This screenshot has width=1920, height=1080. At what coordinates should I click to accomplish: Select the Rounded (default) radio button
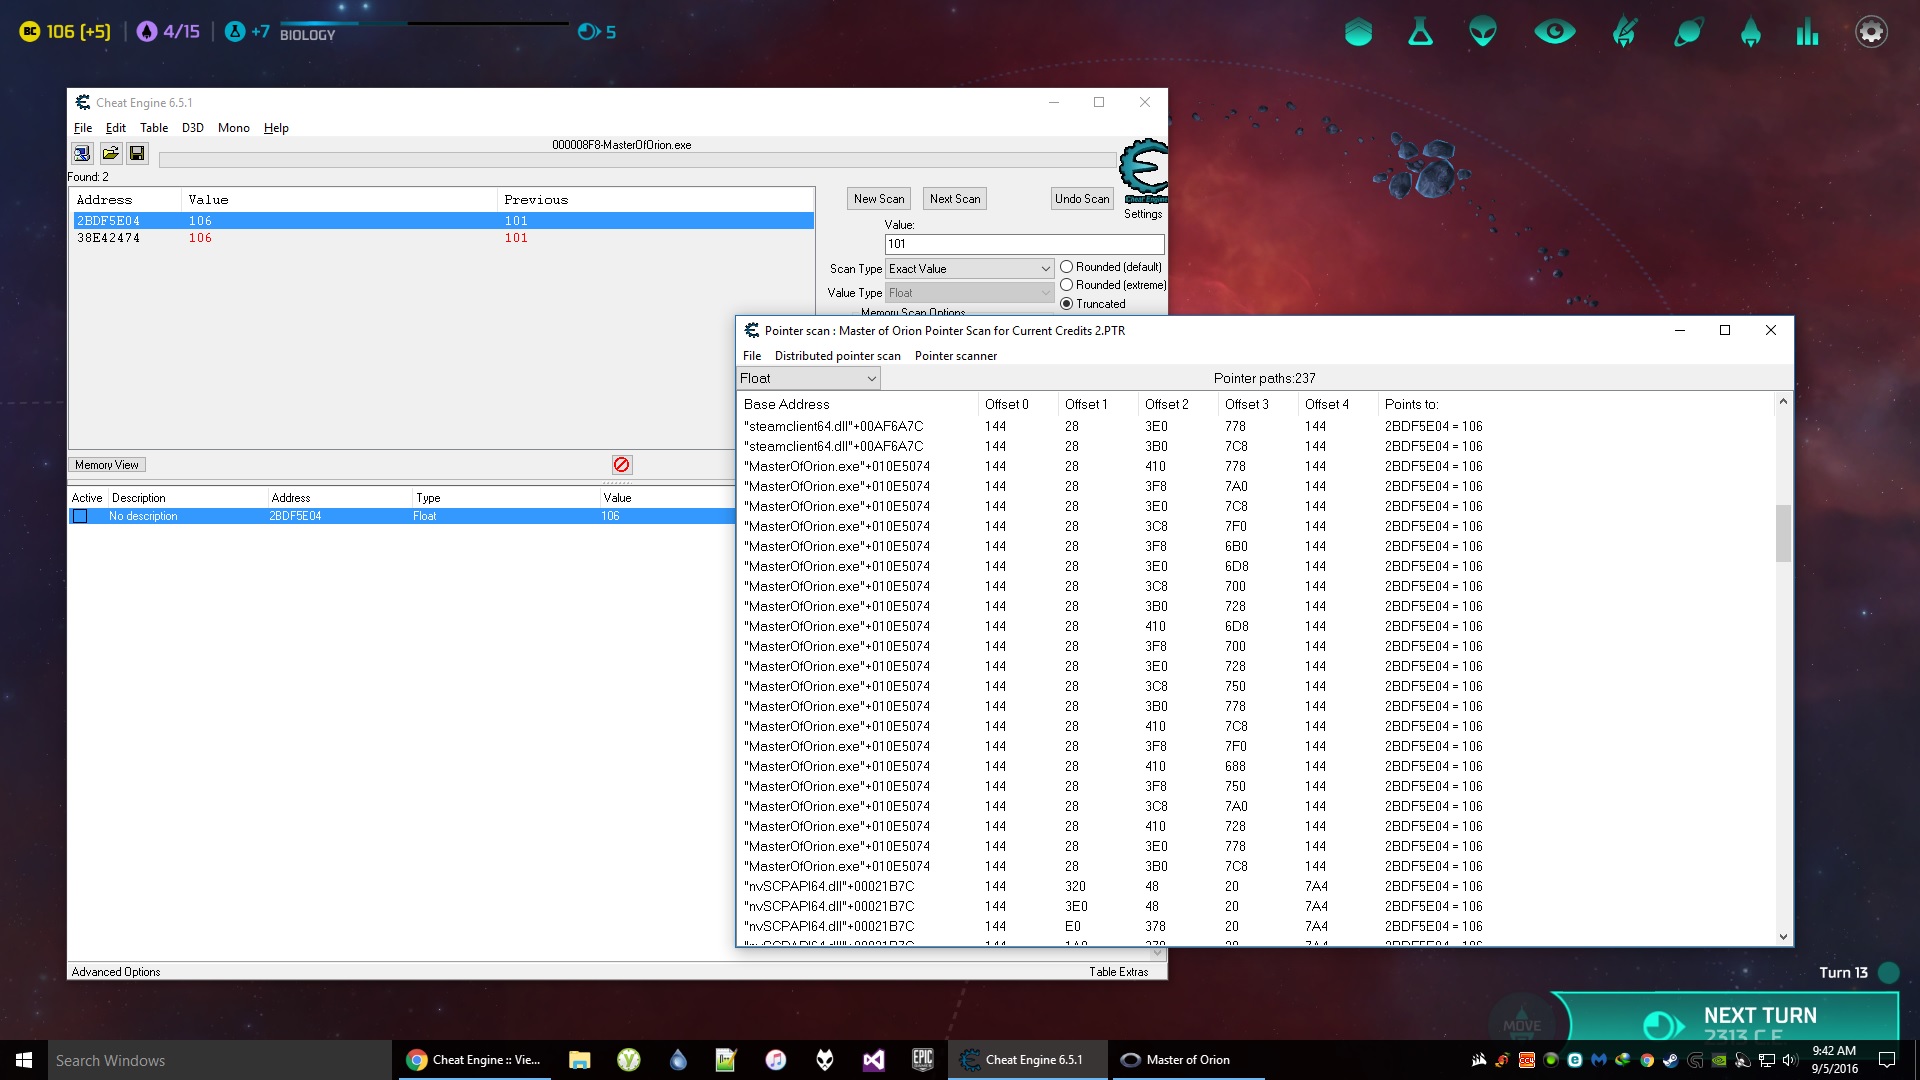pos(1067,267)
